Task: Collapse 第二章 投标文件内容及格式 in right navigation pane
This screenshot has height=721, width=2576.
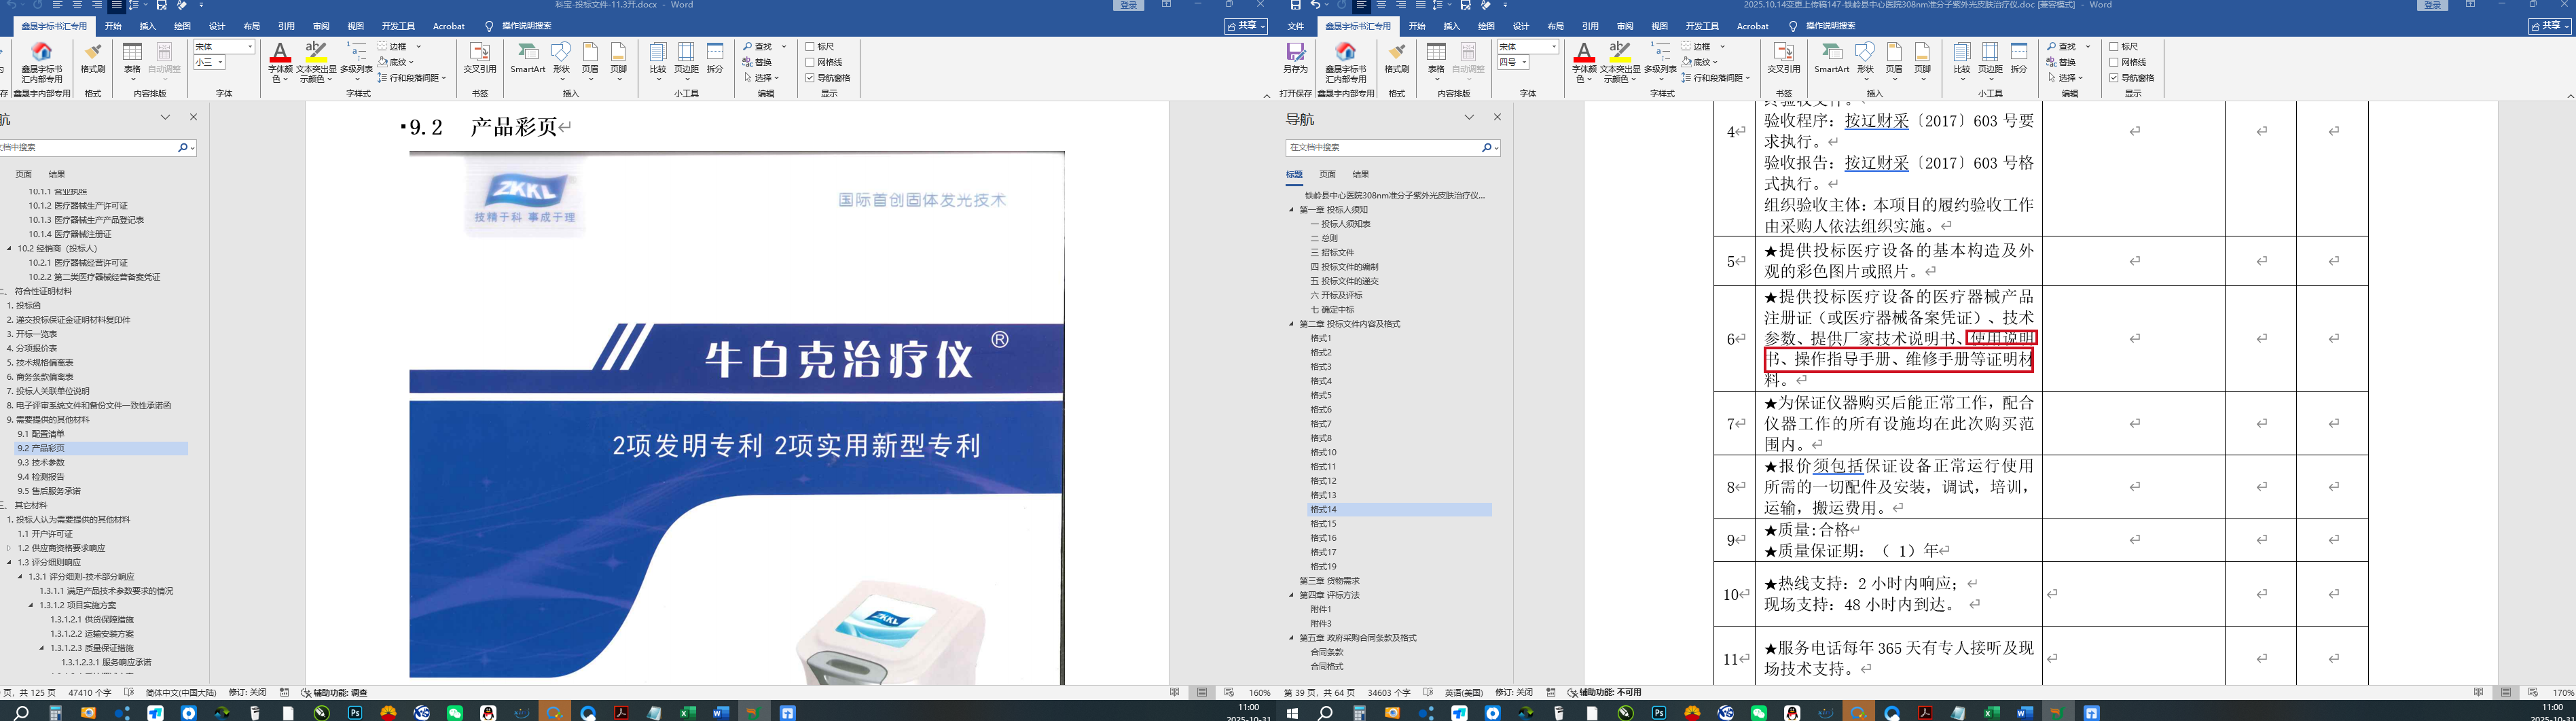Action: tap(1291, 324)
